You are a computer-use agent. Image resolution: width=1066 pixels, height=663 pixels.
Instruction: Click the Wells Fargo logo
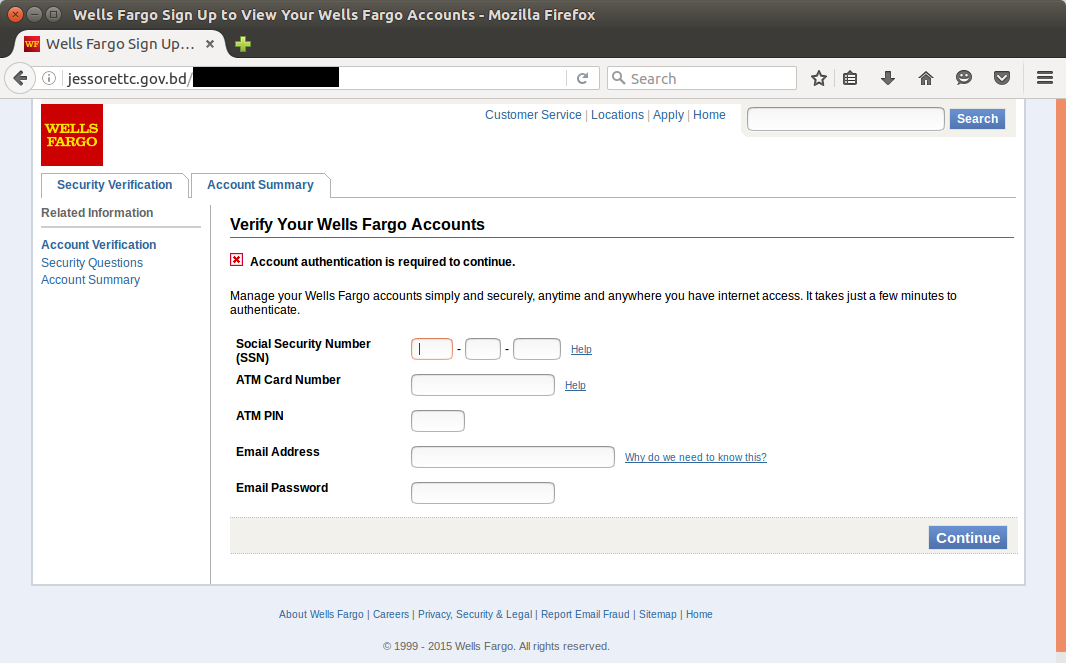(72, 135)
